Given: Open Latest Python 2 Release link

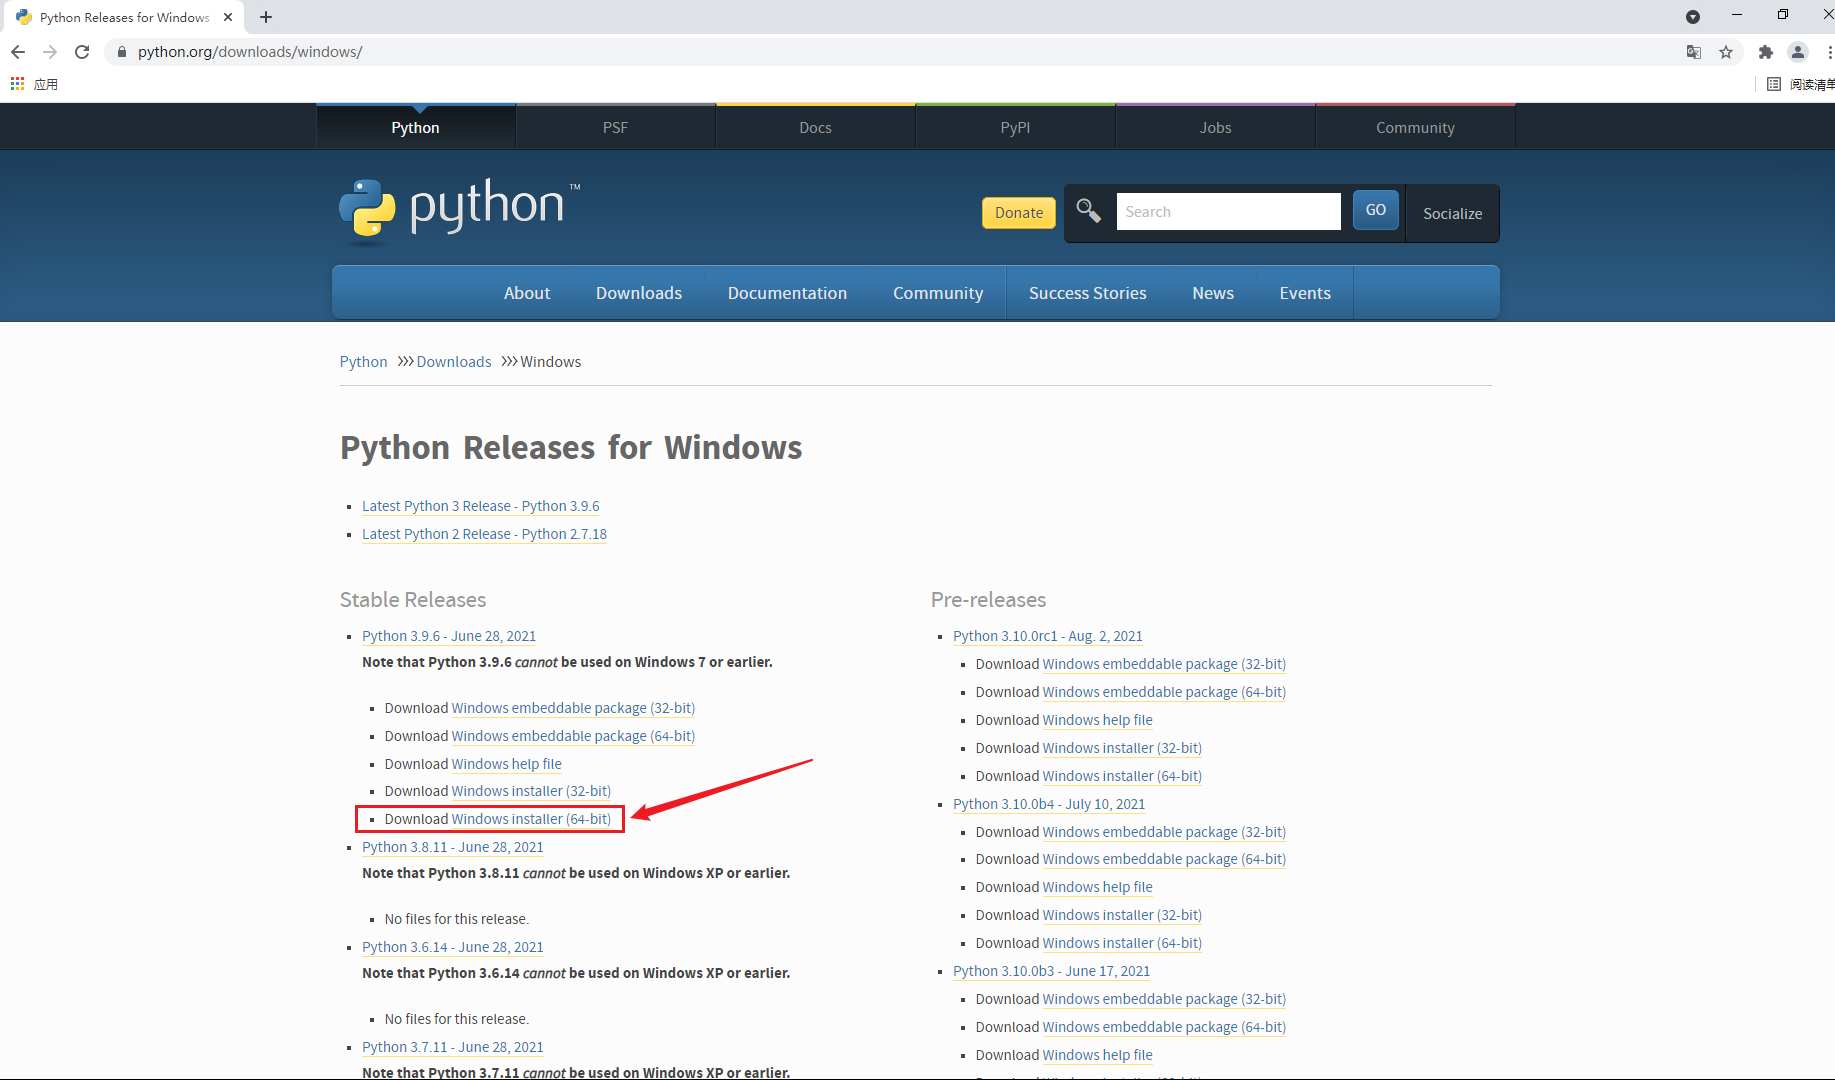Looking at the screenshot, I should coord(484,534).
